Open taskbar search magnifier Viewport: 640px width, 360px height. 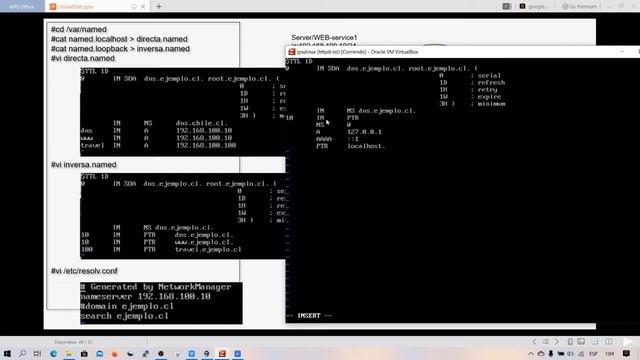click(x=22, y=353)
